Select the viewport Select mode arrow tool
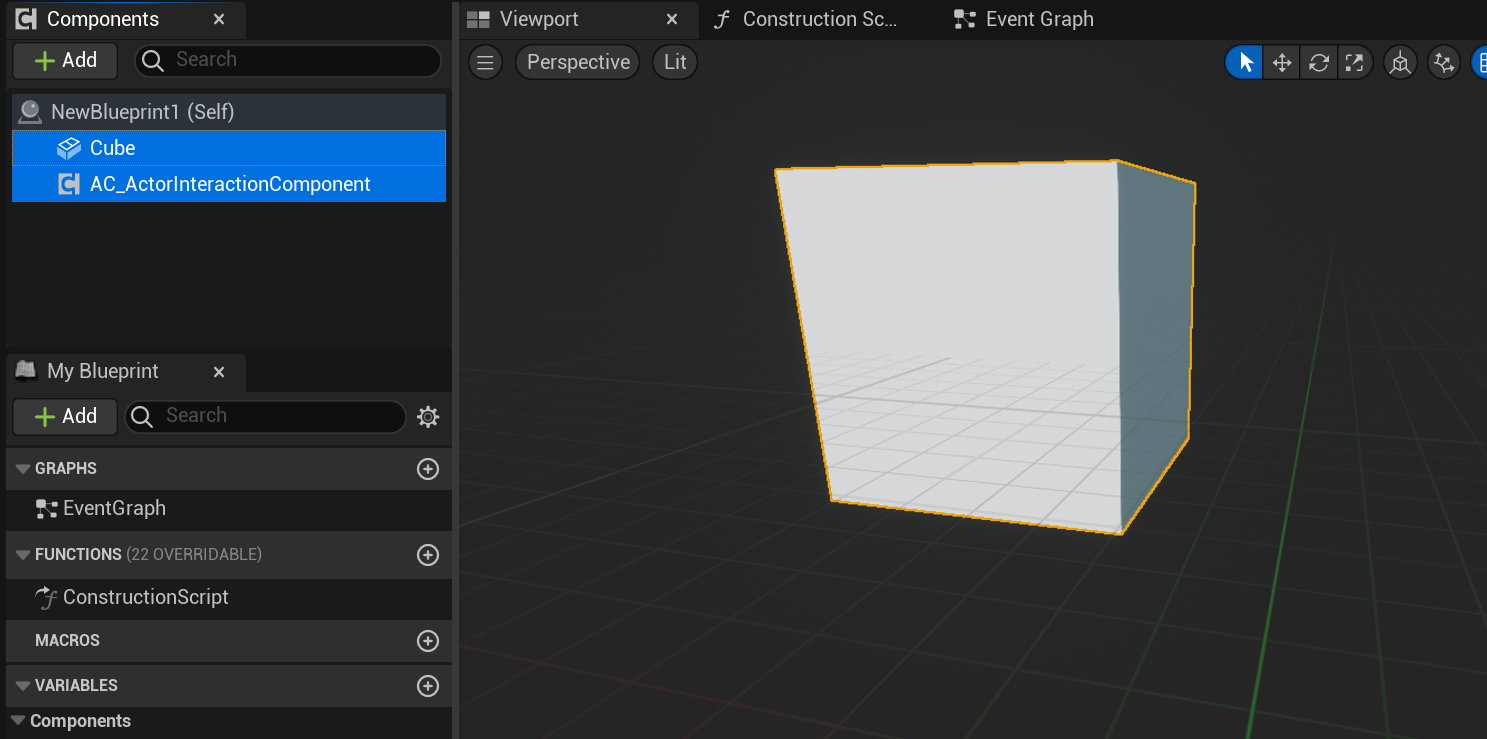 click(1246, 62)
